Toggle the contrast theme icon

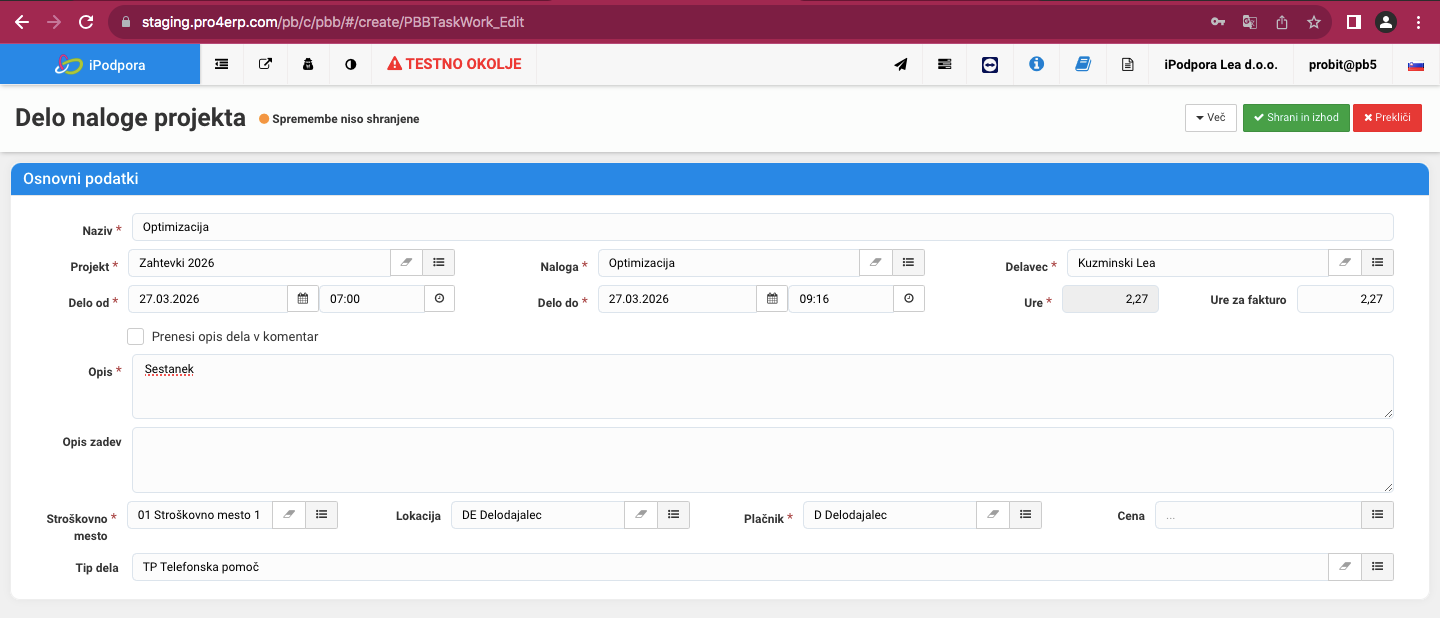pos(351,64)
